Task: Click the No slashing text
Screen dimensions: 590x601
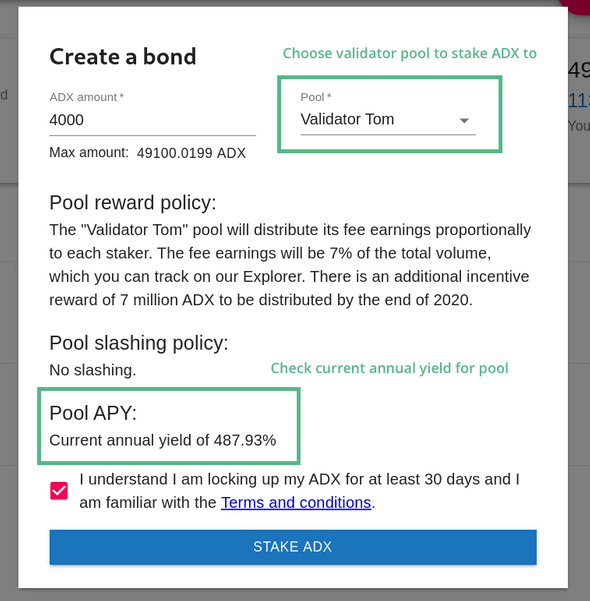Action: (93, 370)
